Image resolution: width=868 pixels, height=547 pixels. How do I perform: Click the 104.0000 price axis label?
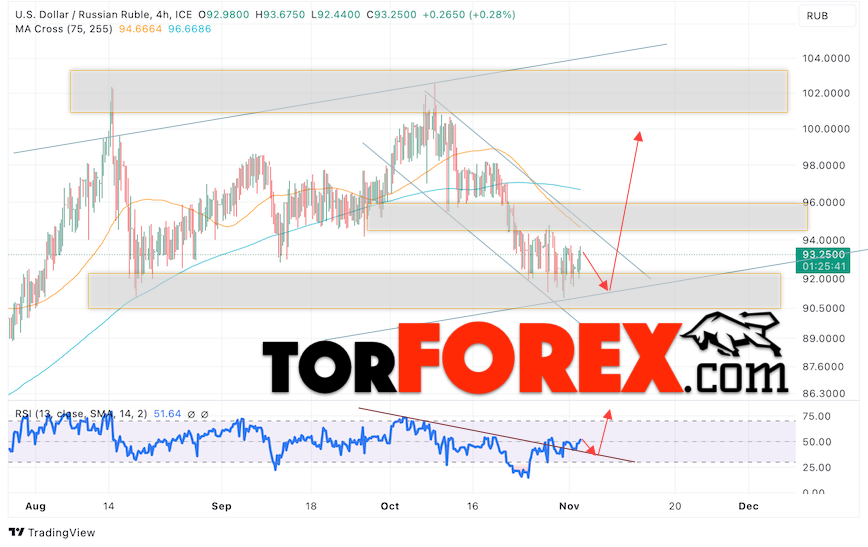826,58
